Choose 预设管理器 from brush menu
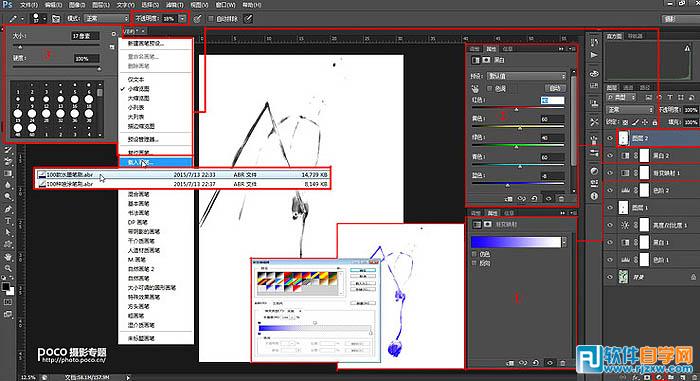The image size is (700, 381). (143, 139)
